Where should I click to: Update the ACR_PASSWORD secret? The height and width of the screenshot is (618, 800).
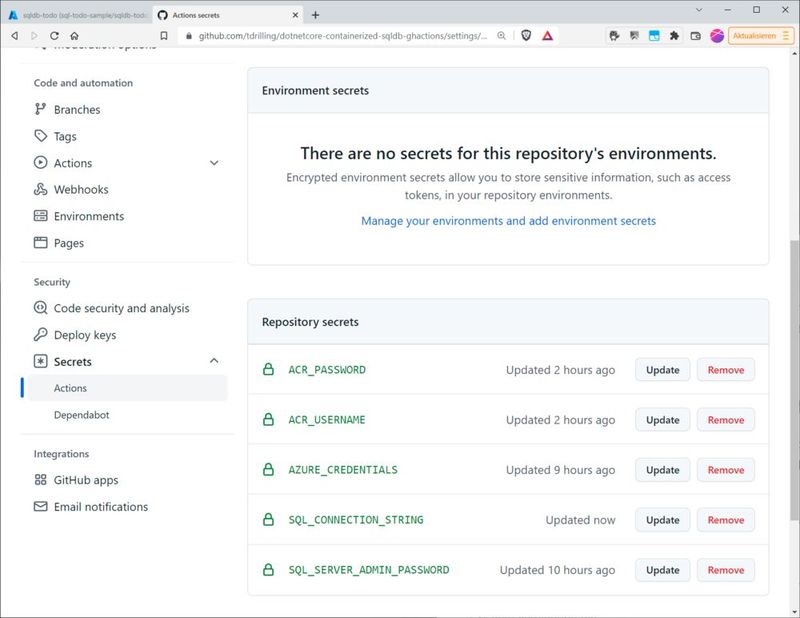[662, 370]
